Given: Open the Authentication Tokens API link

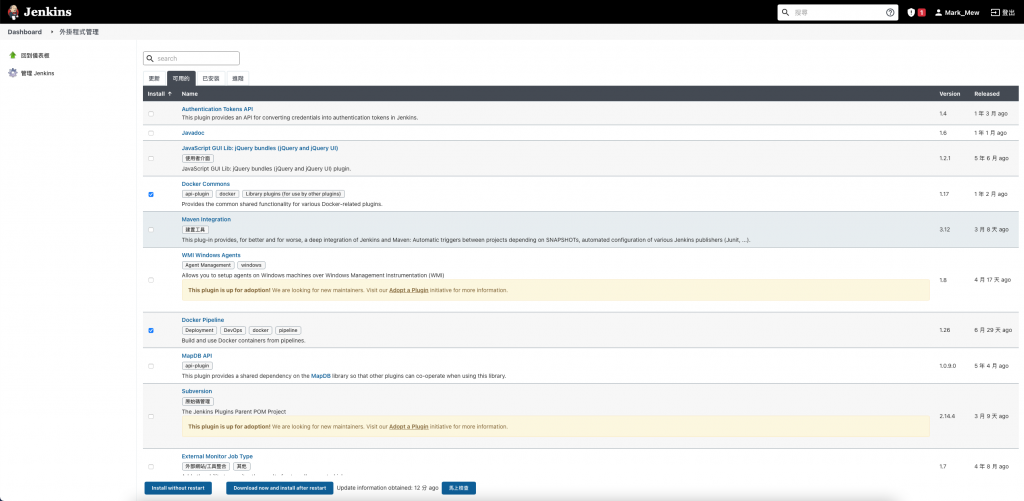Looking at the screenshot, I should click(217, 109).
